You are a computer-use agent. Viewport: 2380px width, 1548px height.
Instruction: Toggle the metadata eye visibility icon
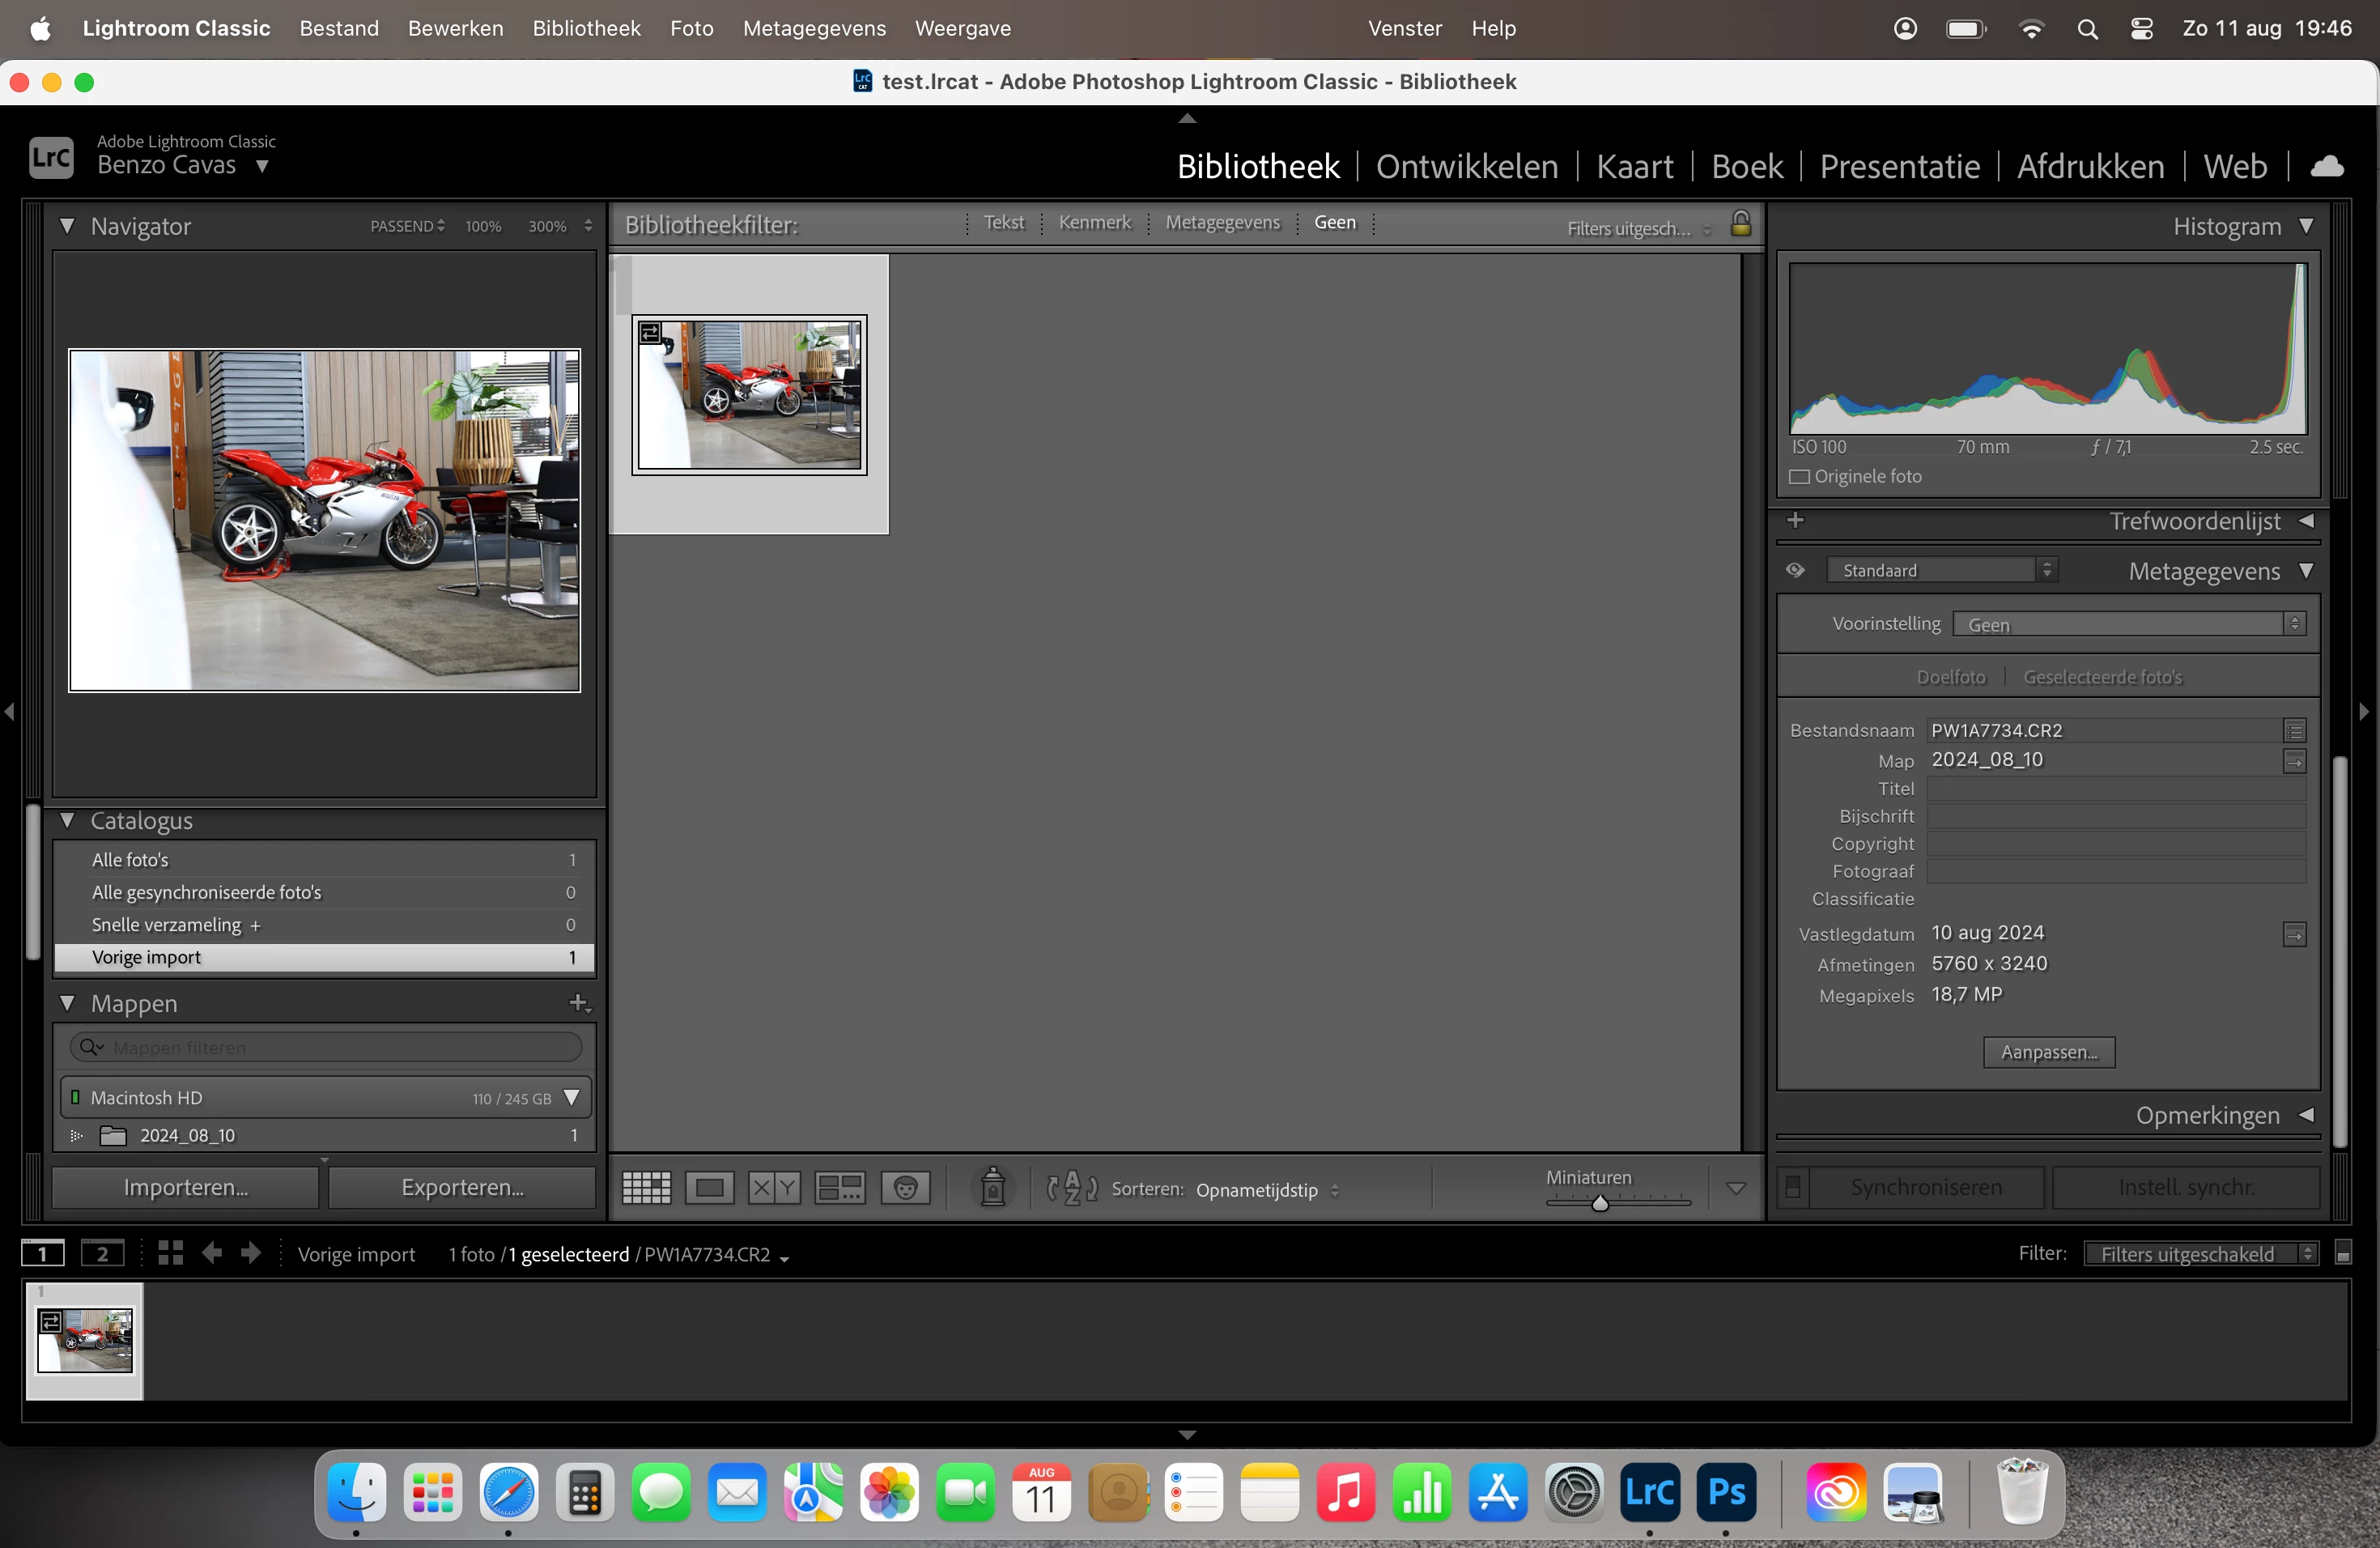point(1796,570)
